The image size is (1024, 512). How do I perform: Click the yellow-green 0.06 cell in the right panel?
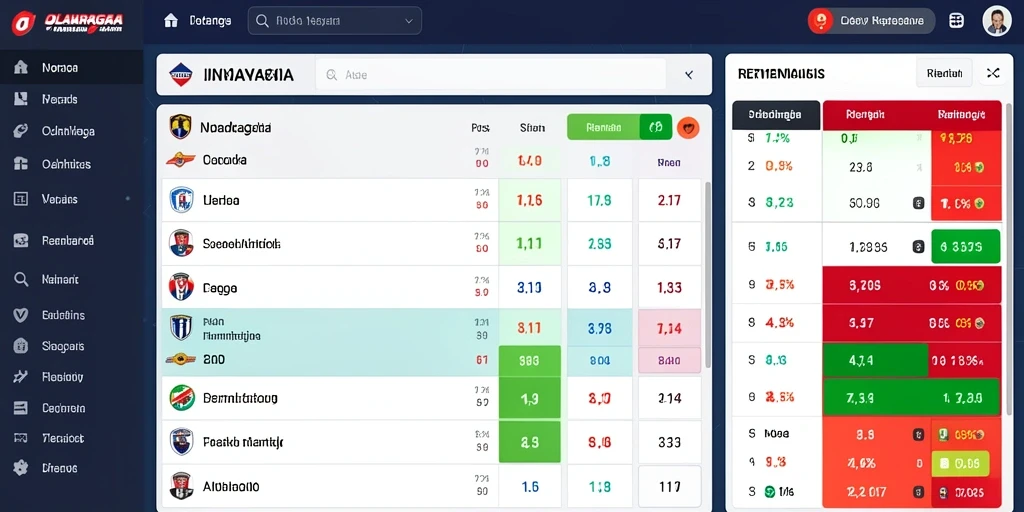pyautogui.click(x=960, y=464)
